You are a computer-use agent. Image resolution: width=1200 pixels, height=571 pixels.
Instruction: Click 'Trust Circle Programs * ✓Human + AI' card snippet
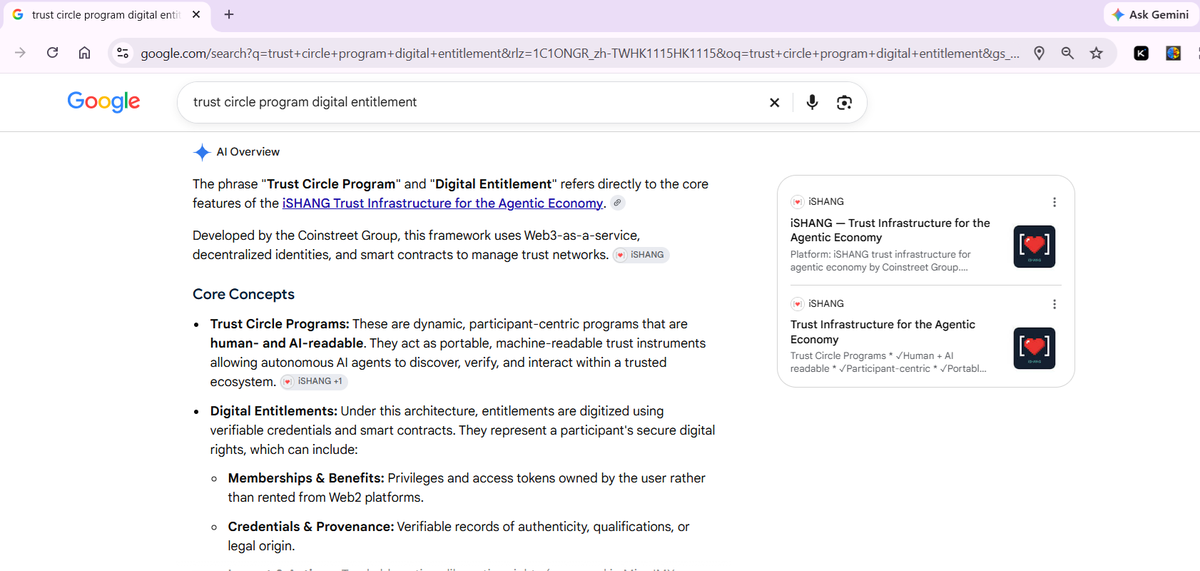[888, 362]
